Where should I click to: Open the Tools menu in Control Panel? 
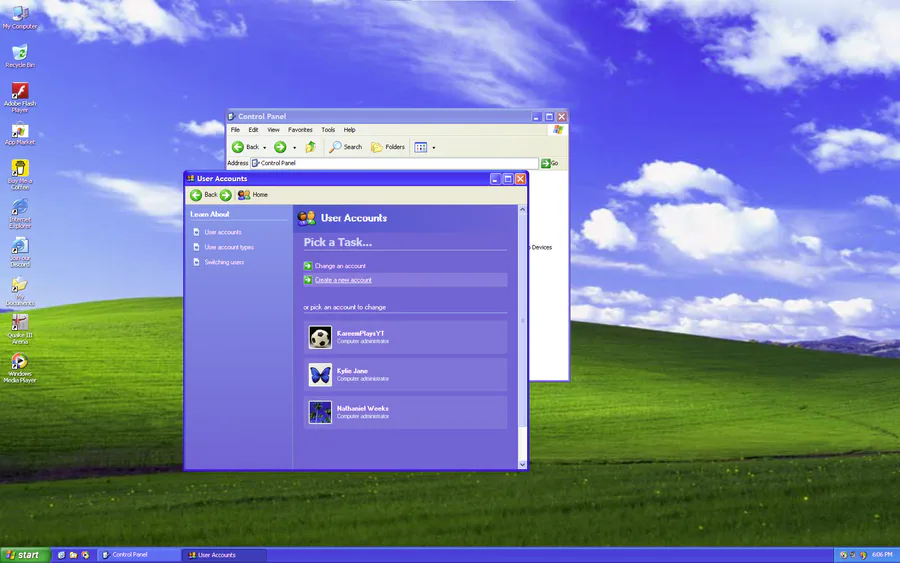[328, 130]
